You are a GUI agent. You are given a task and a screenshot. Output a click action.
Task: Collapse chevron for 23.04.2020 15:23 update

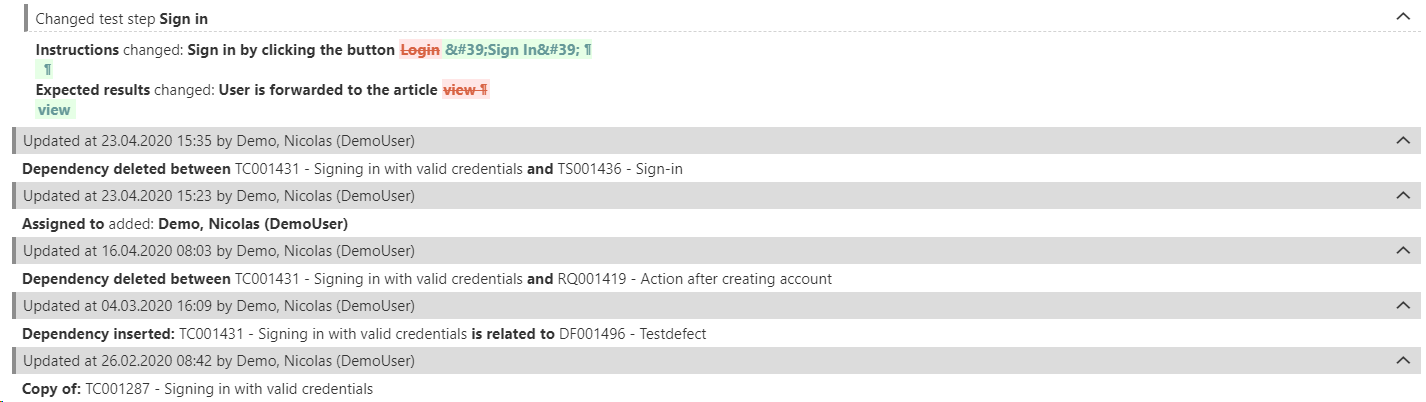coord(1402,196)
